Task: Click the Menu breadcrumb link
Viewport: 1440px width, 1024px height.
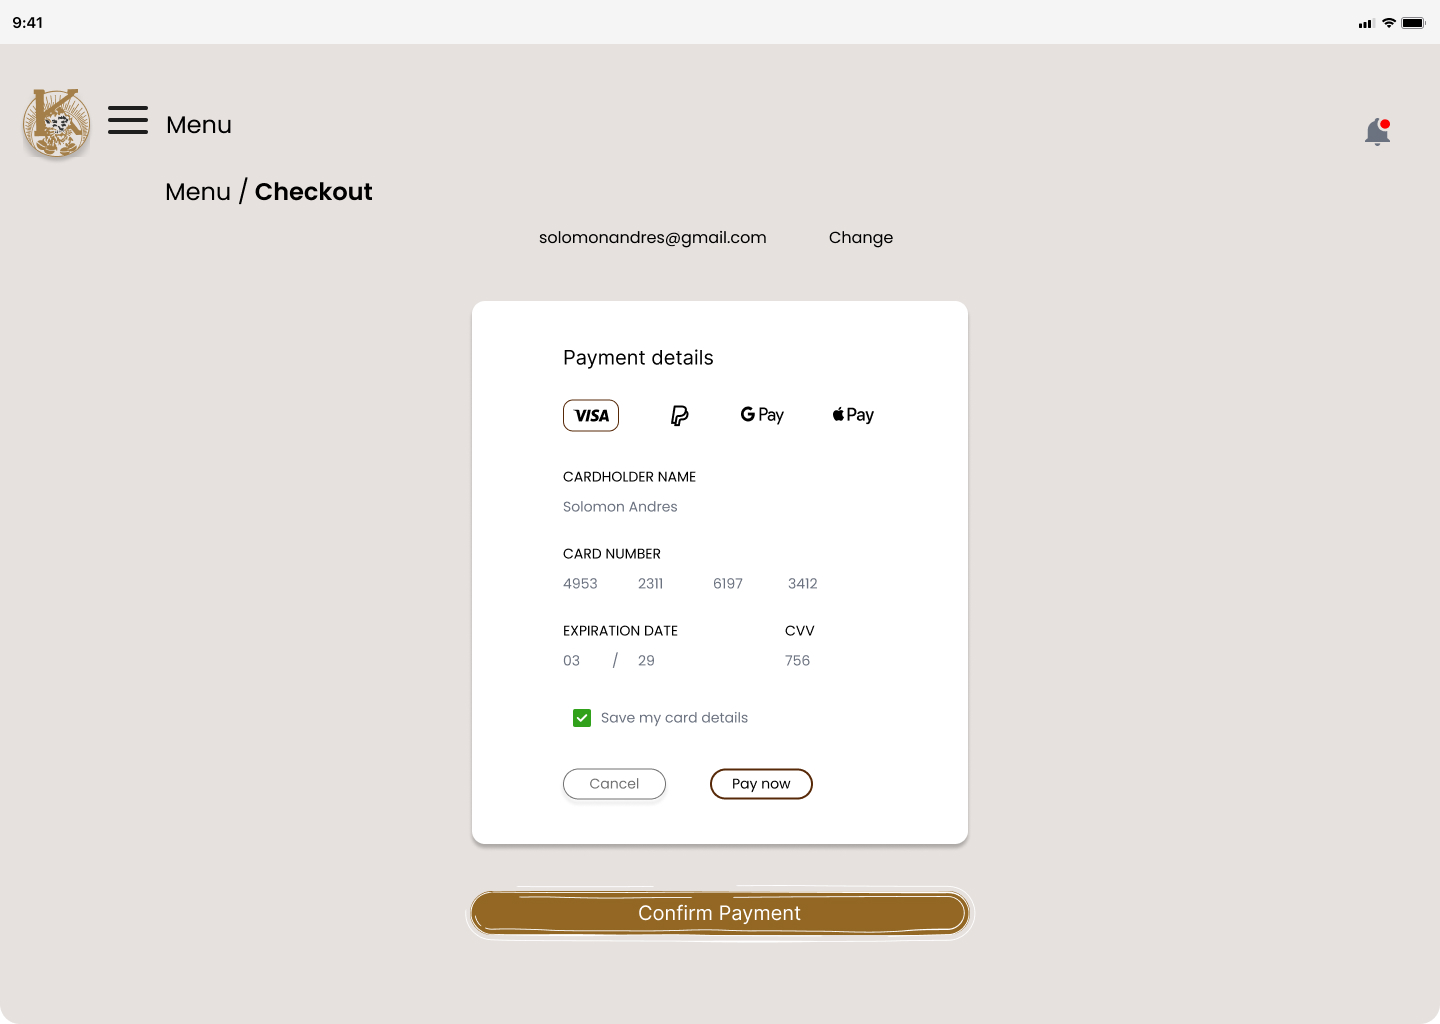Action: 198,192
